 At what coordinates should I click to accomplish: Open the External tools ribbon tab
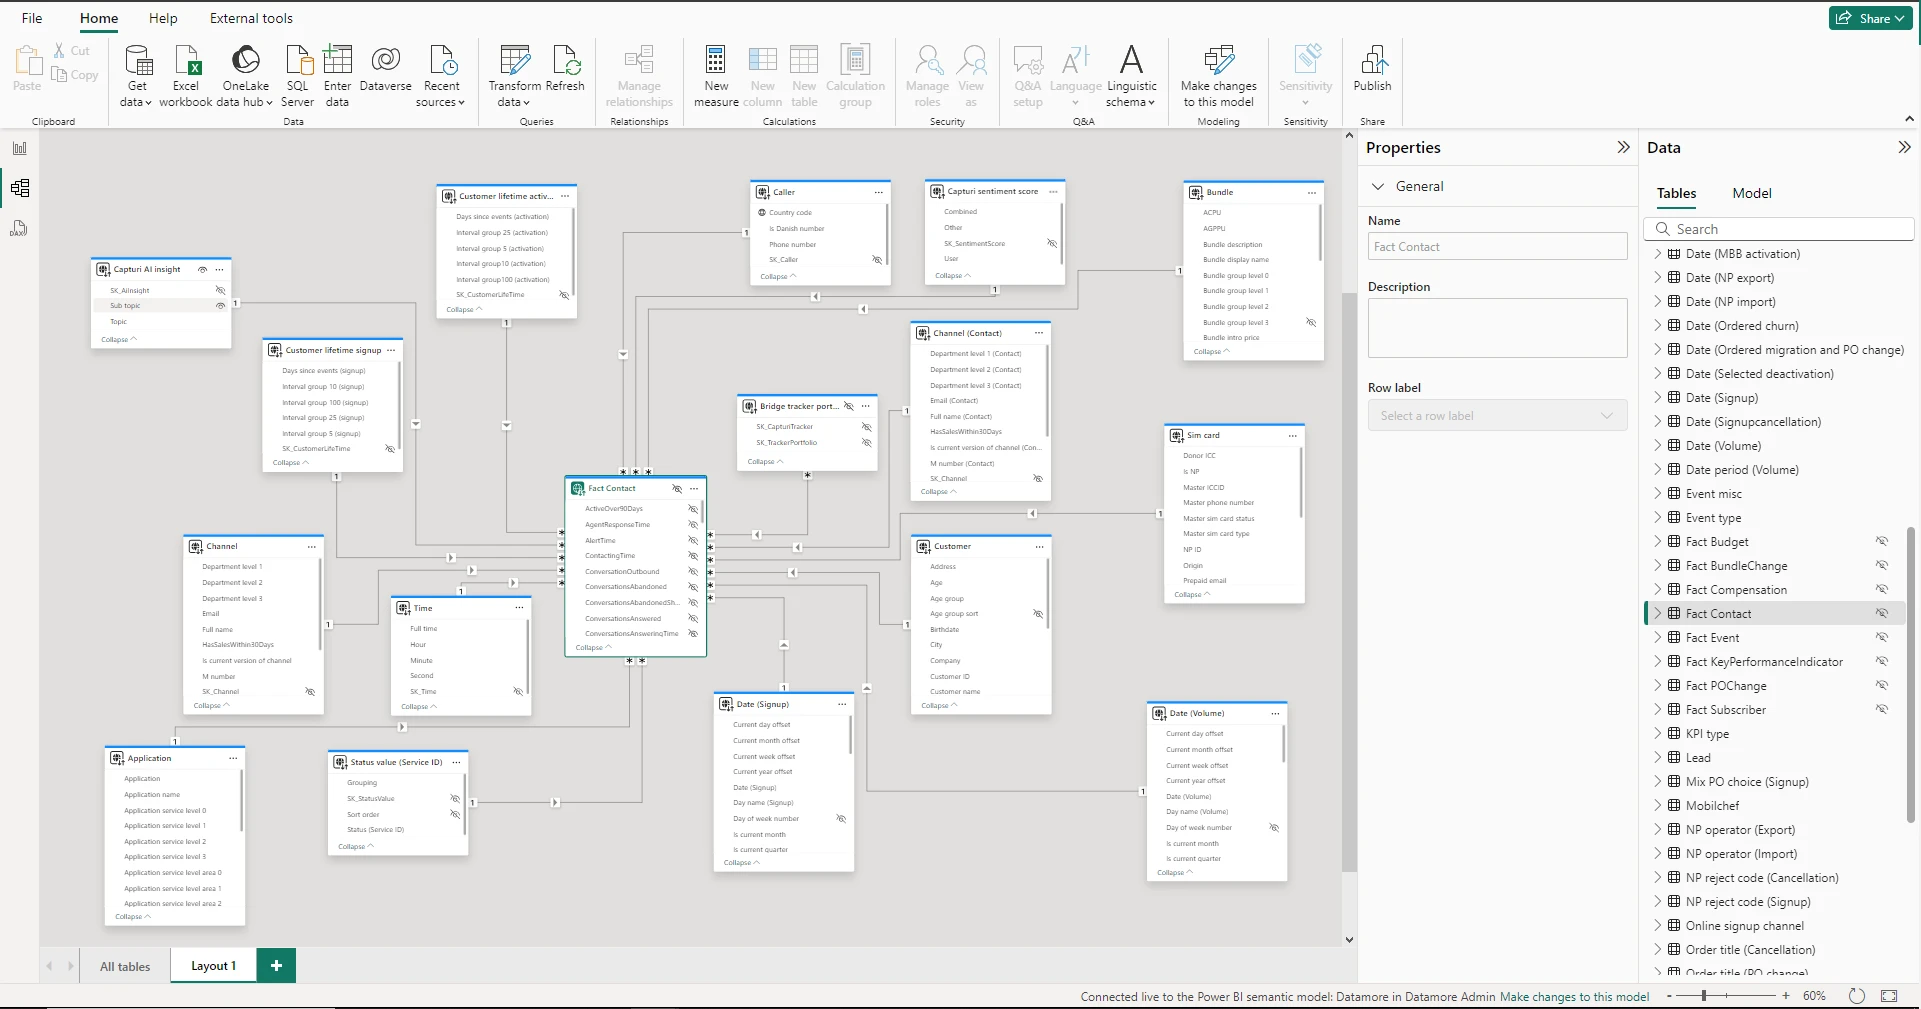click(x=251, y=18)
